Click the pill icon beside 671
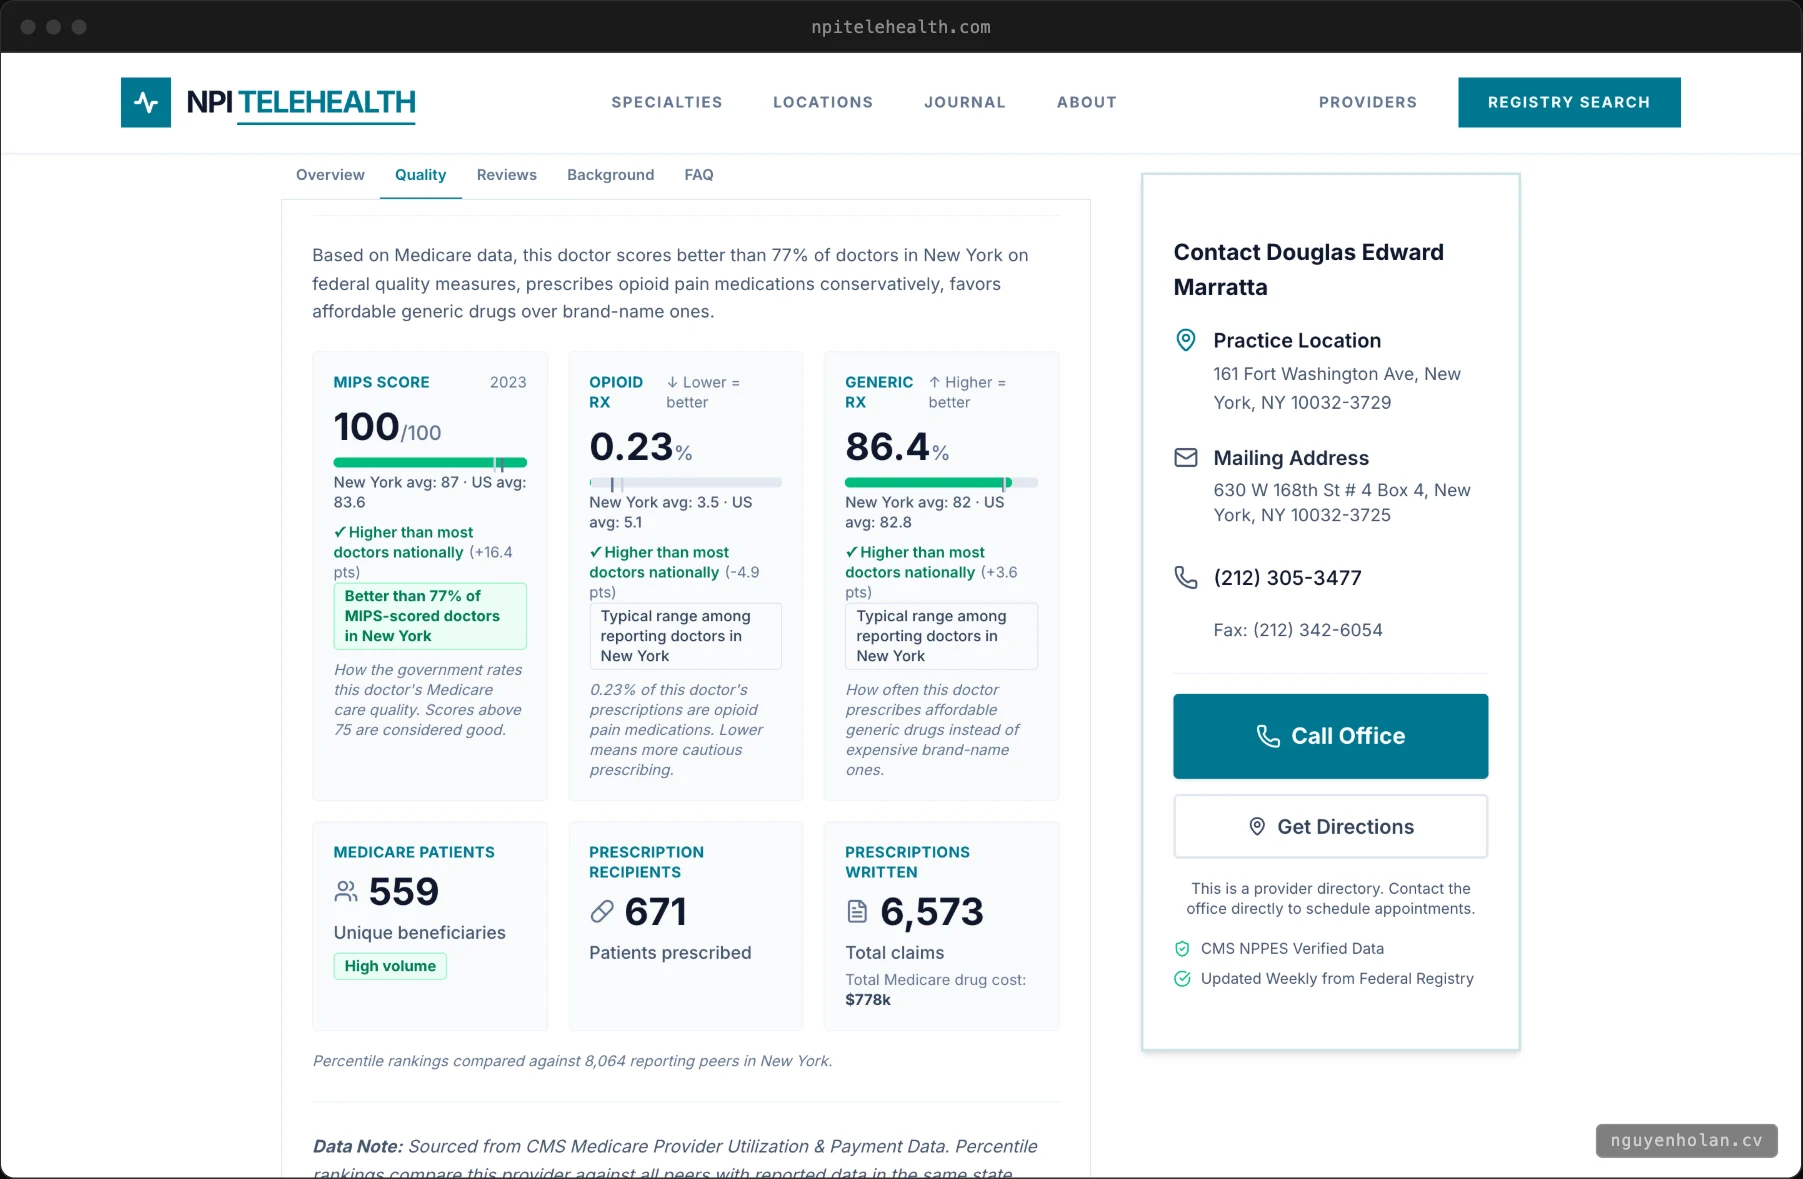1803x1179 pixels. tap(602, 911)
